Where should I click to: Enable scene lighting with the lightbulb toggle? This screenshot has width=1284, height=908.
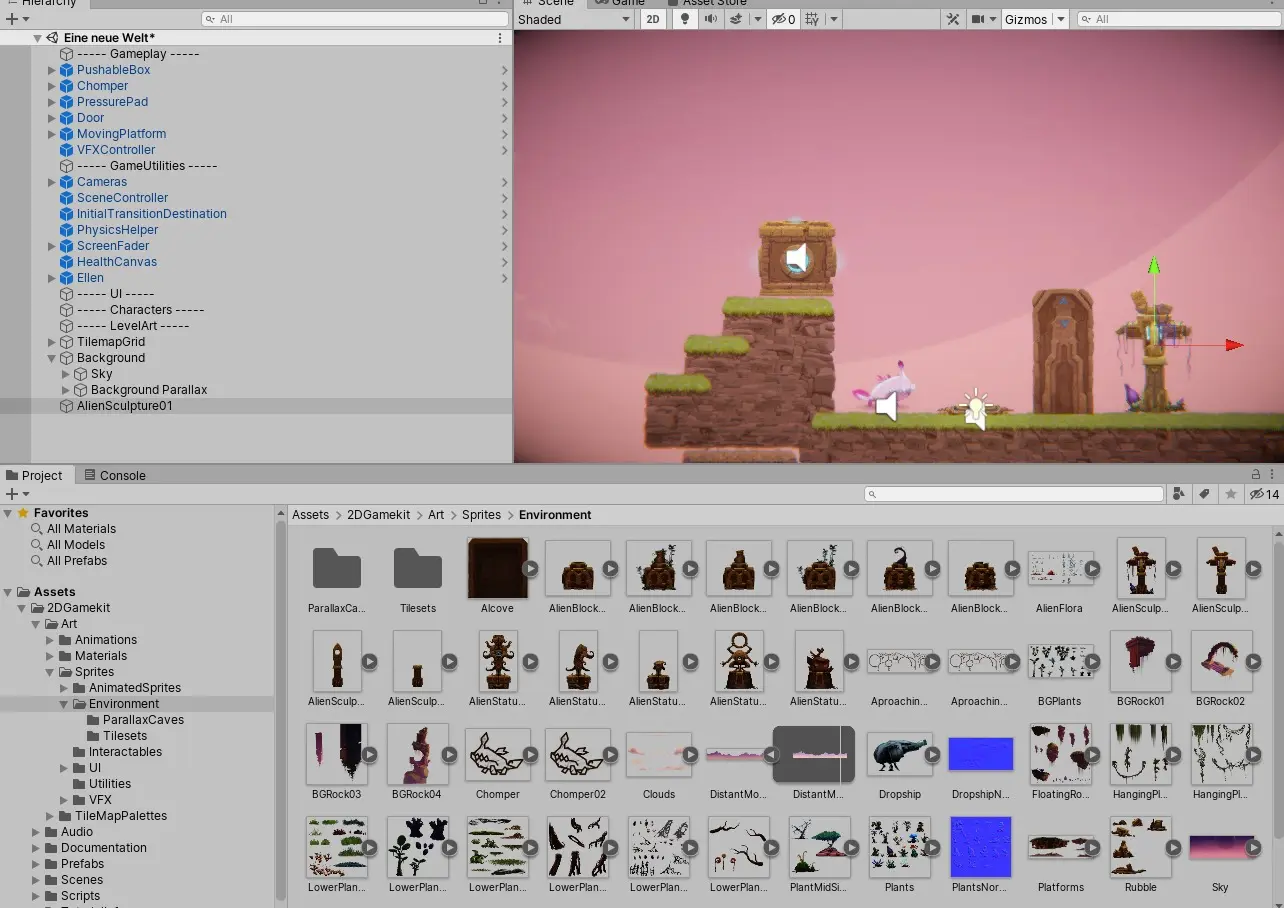pos(685,18)
